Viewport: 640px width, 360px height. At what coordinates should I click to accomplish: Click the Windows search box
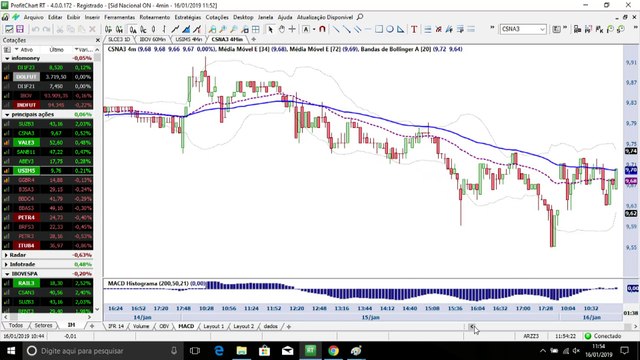[x=103, y=351]
